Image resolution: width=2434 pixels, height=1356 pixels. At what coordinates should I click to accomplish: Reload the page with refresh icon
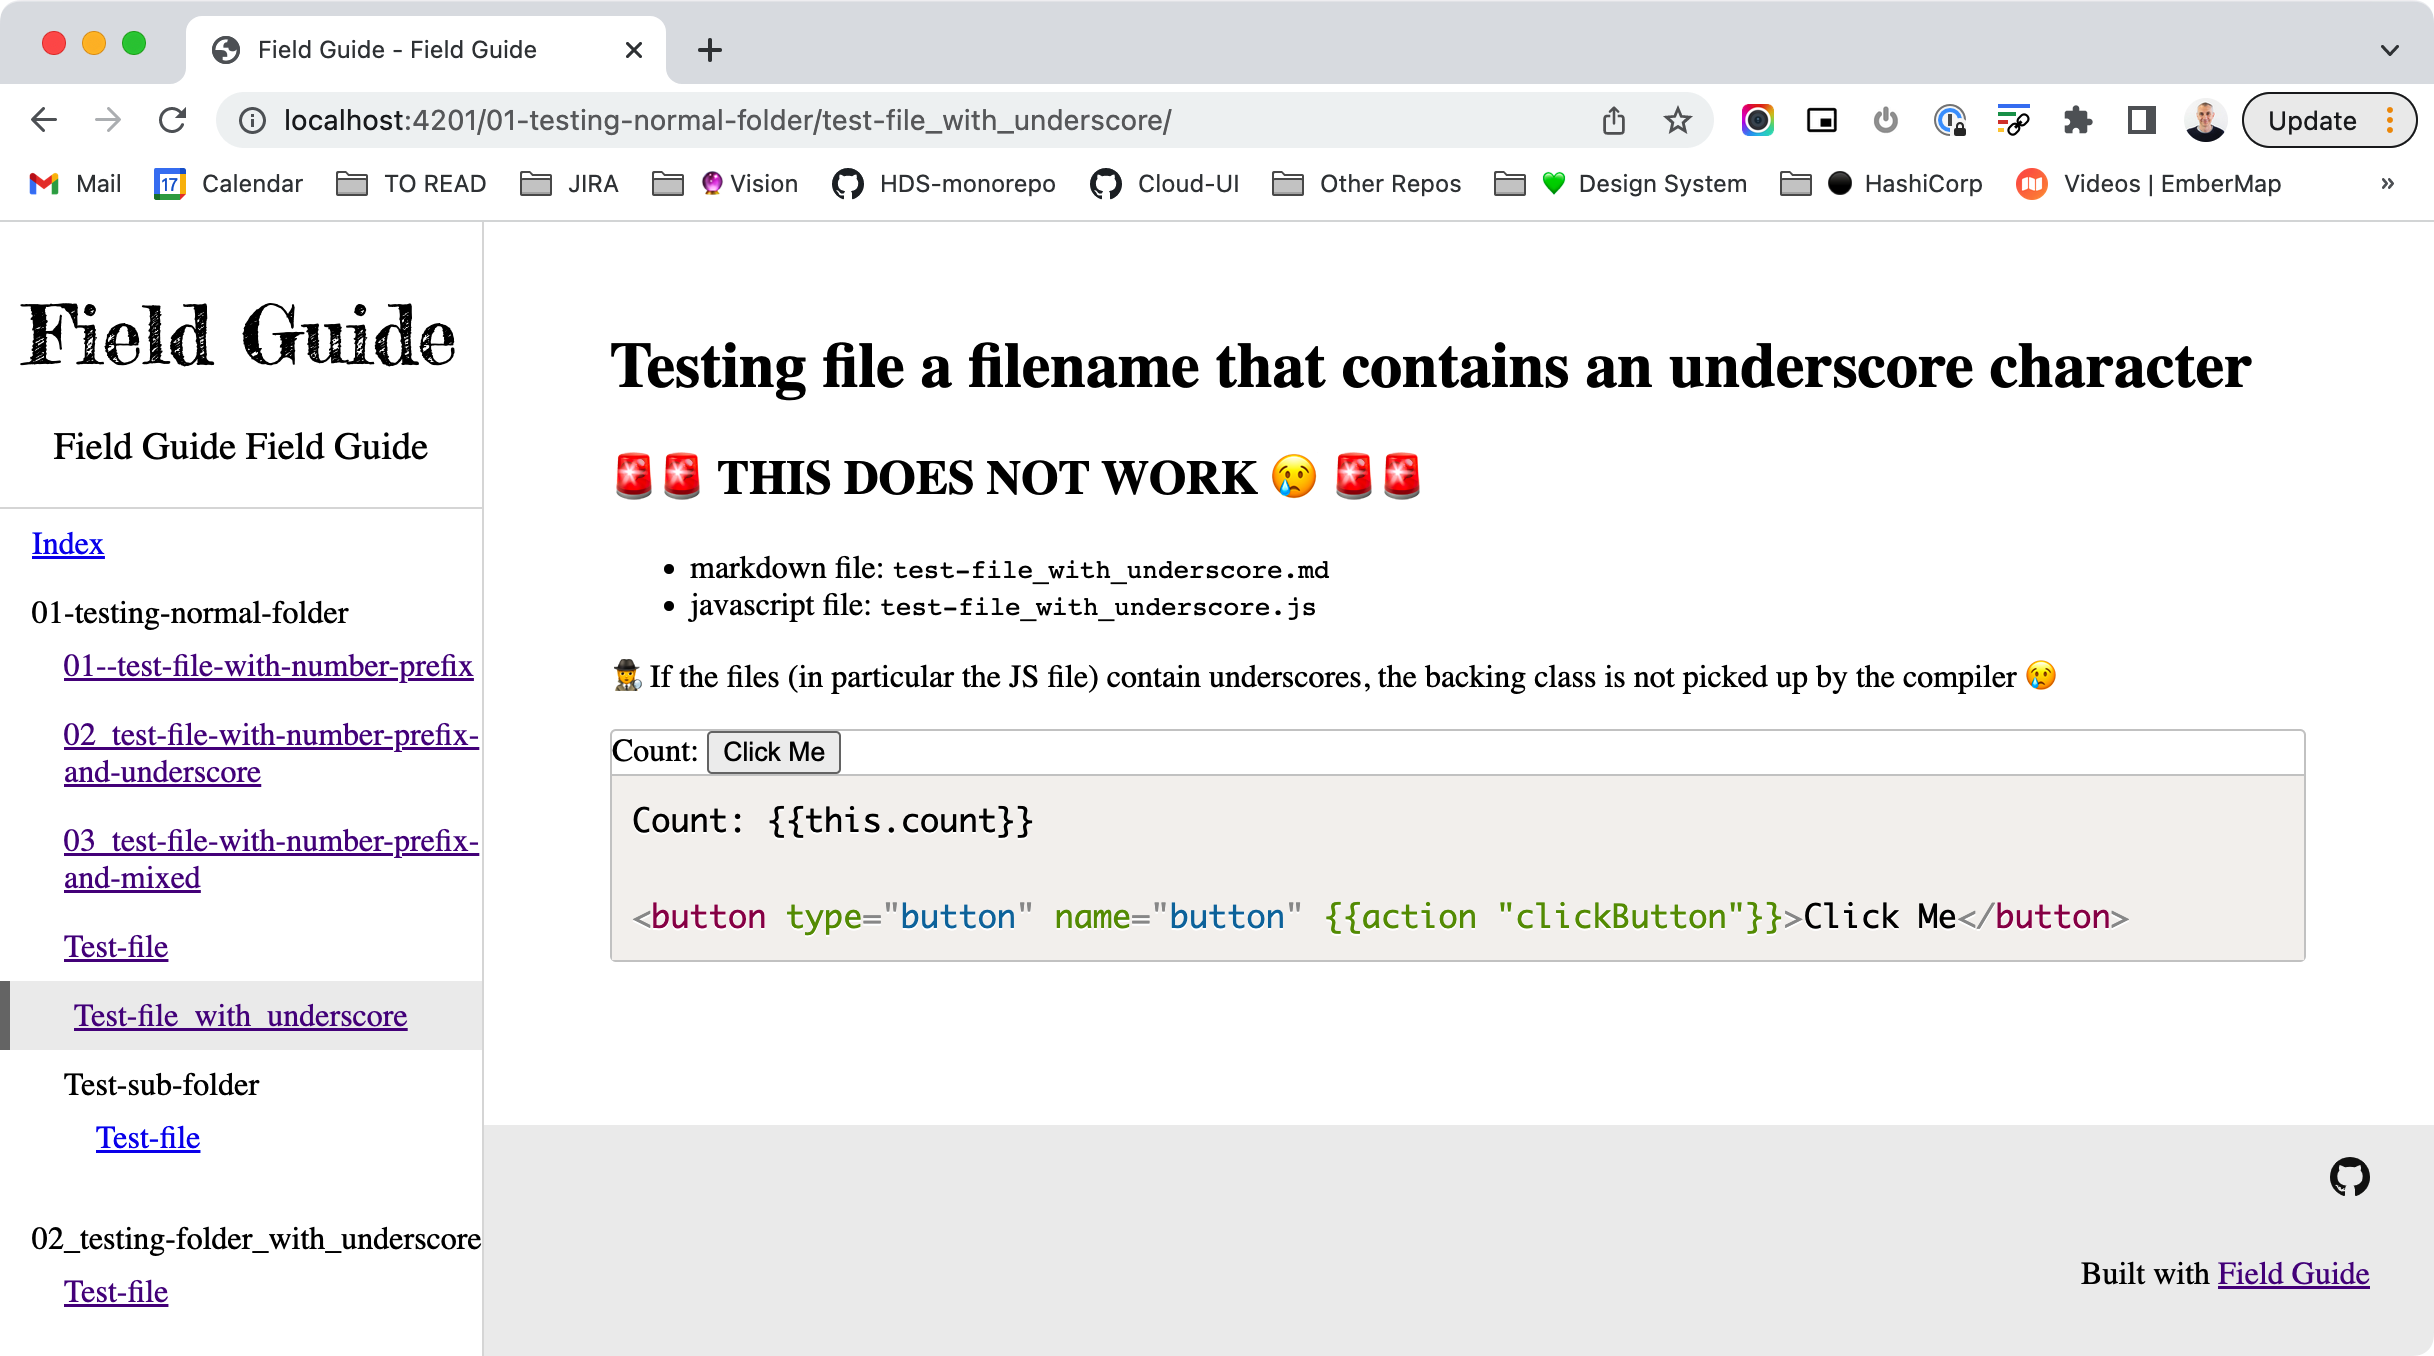(173, 121)
